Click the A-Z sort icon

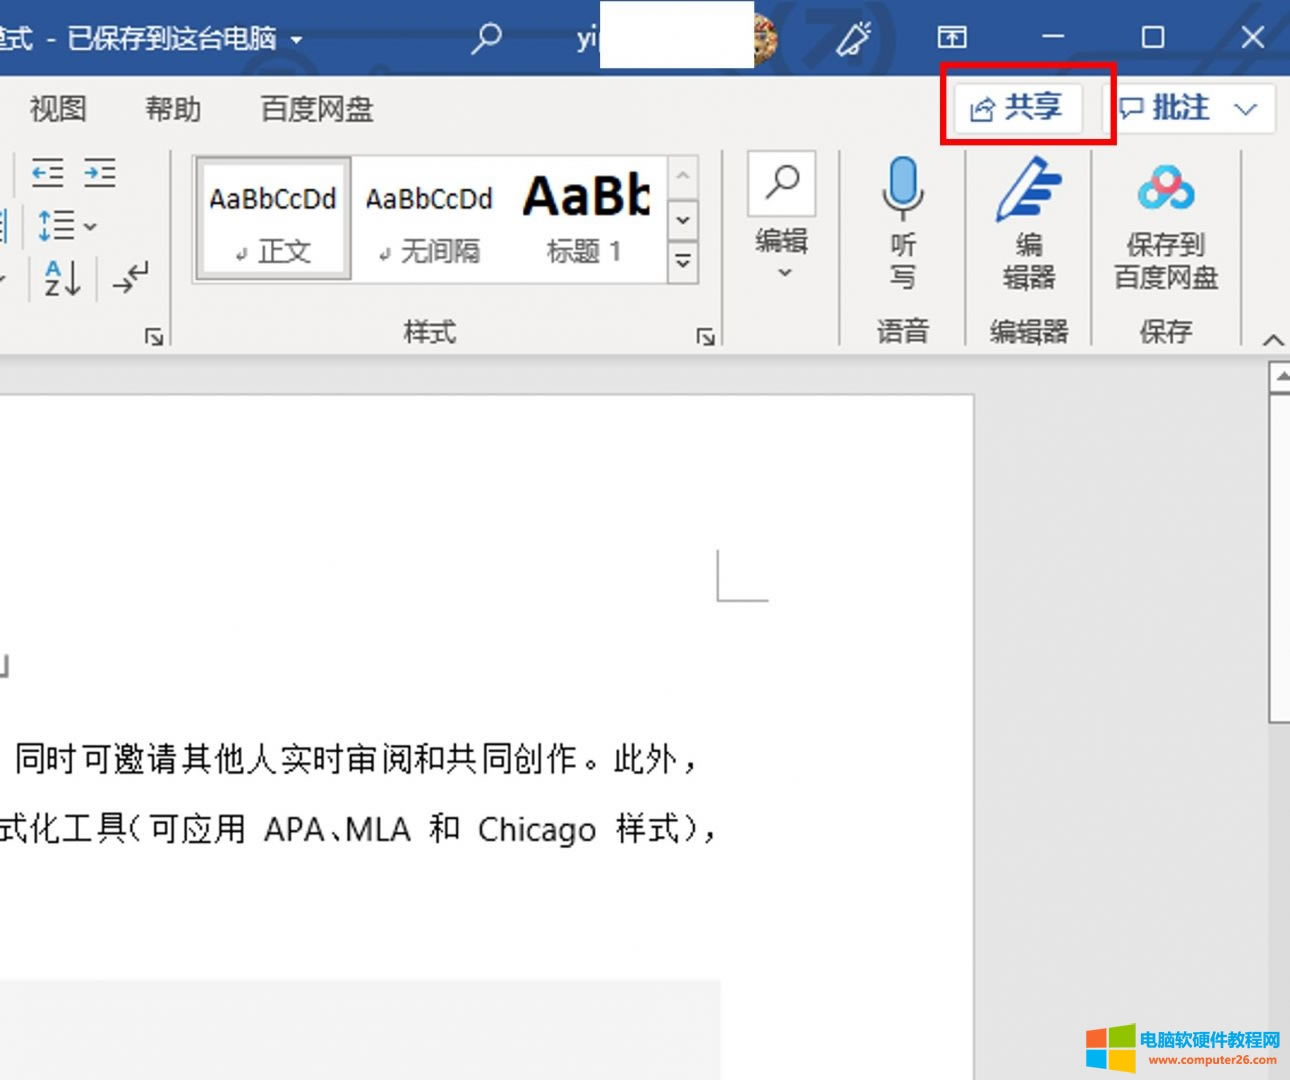point(62,278)
